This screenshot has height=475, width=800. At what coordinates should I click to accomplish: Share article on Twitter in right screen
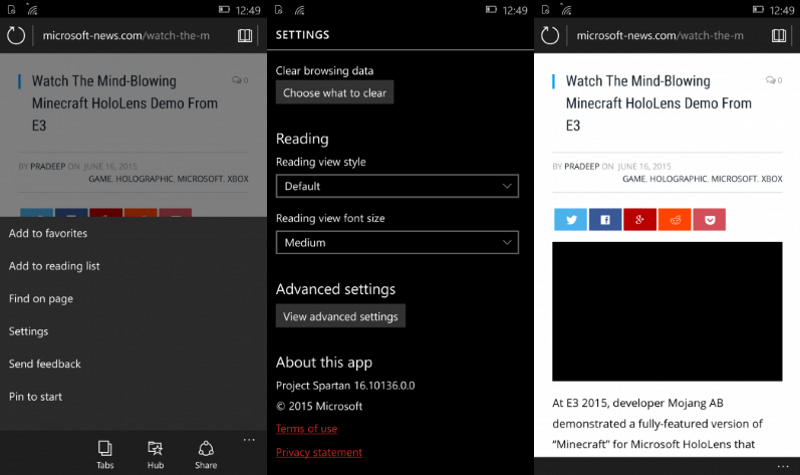(570, 219)
